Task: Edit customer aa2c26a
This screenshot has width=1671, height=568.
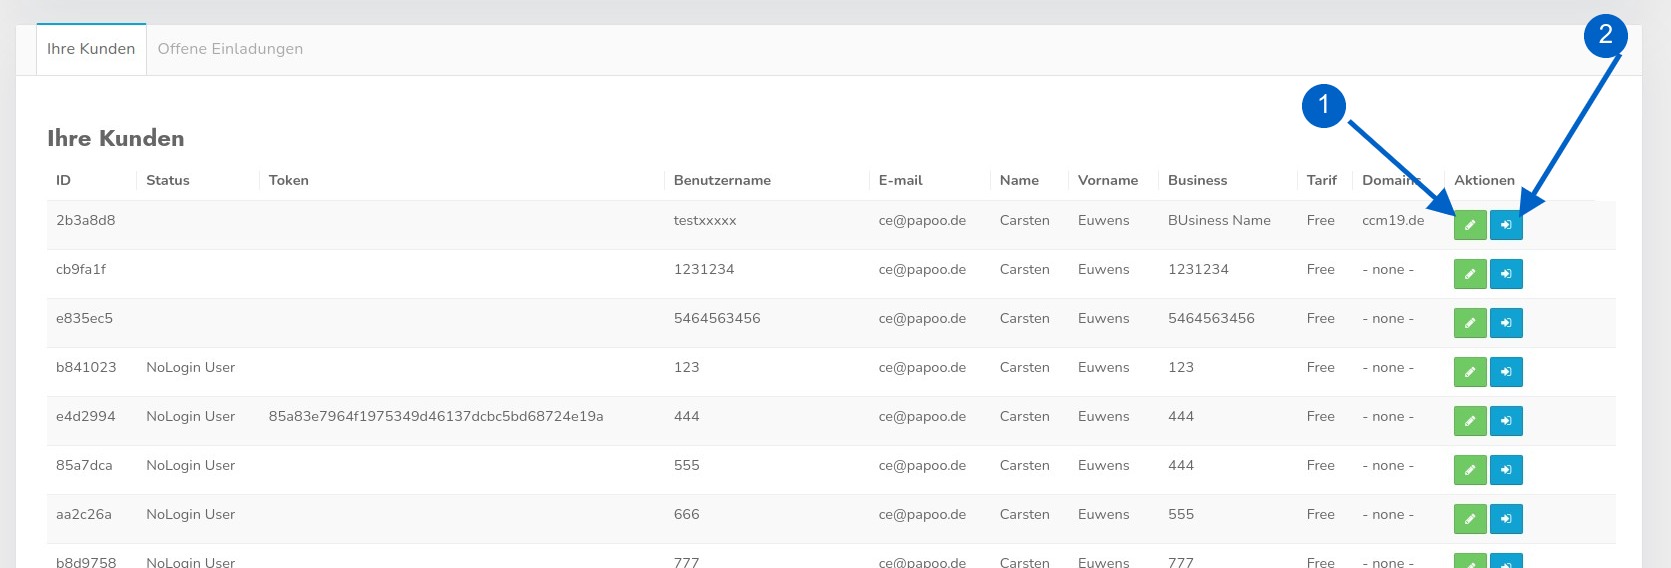Action: (1469, 519)
